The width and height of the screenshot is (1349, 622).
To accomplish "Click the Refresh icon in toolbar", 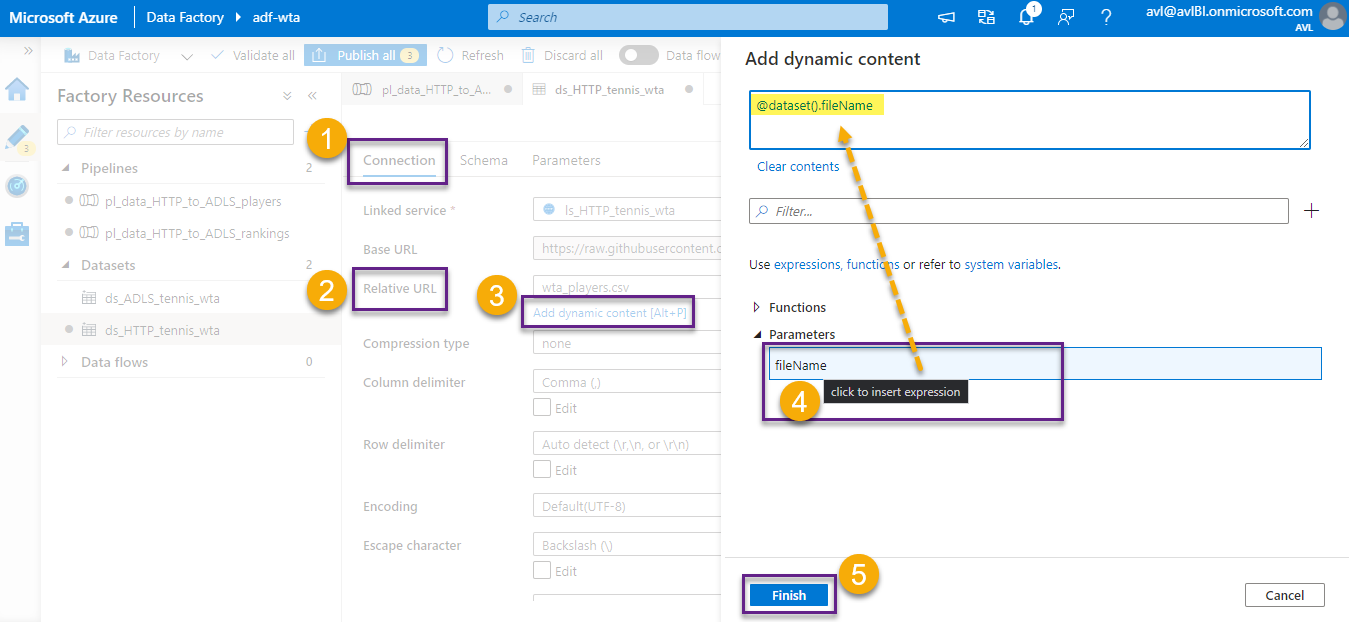I will click(x=446, y=55).
